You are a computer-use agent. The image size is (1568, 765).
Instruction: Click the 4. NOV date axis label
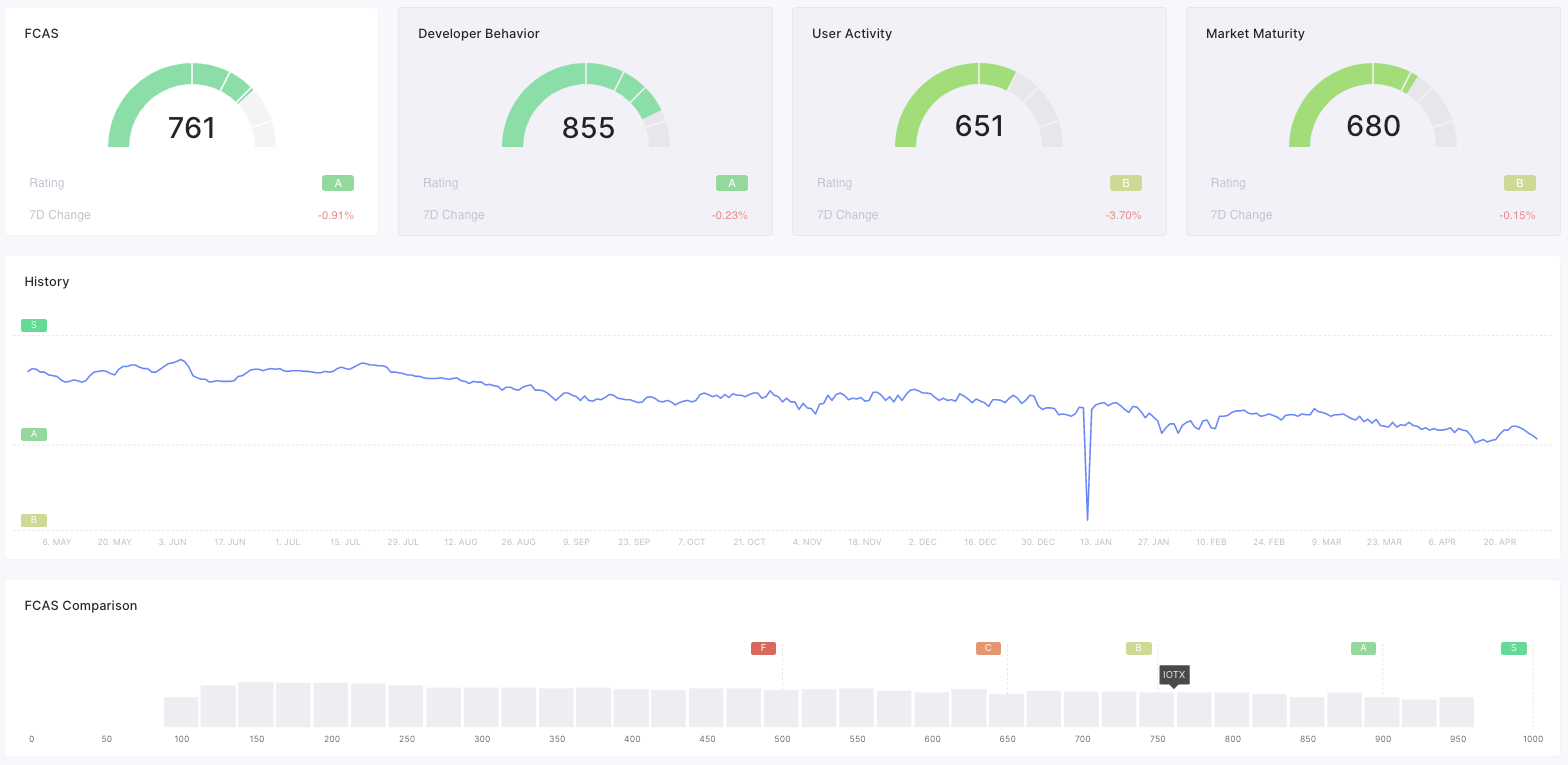[807, 542]
